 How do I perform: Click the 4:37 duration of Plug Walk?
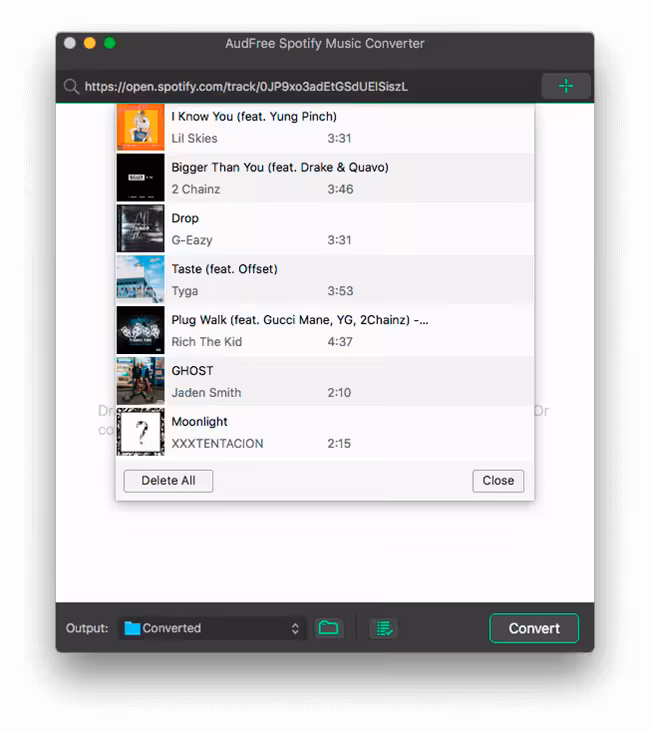340,342
